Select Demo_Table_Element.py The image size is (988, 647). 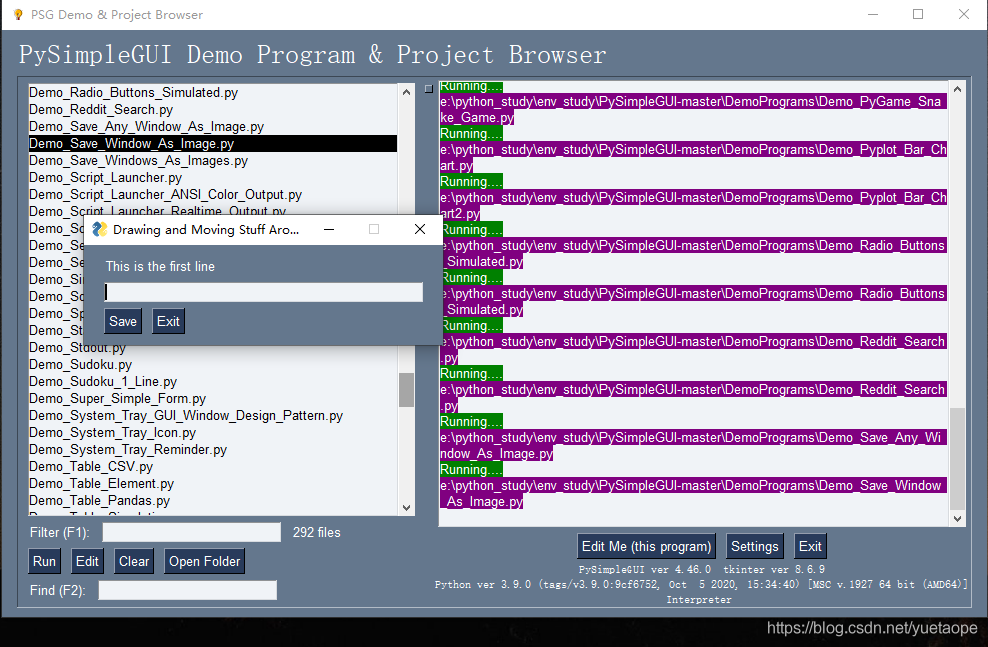coord(213,484)
